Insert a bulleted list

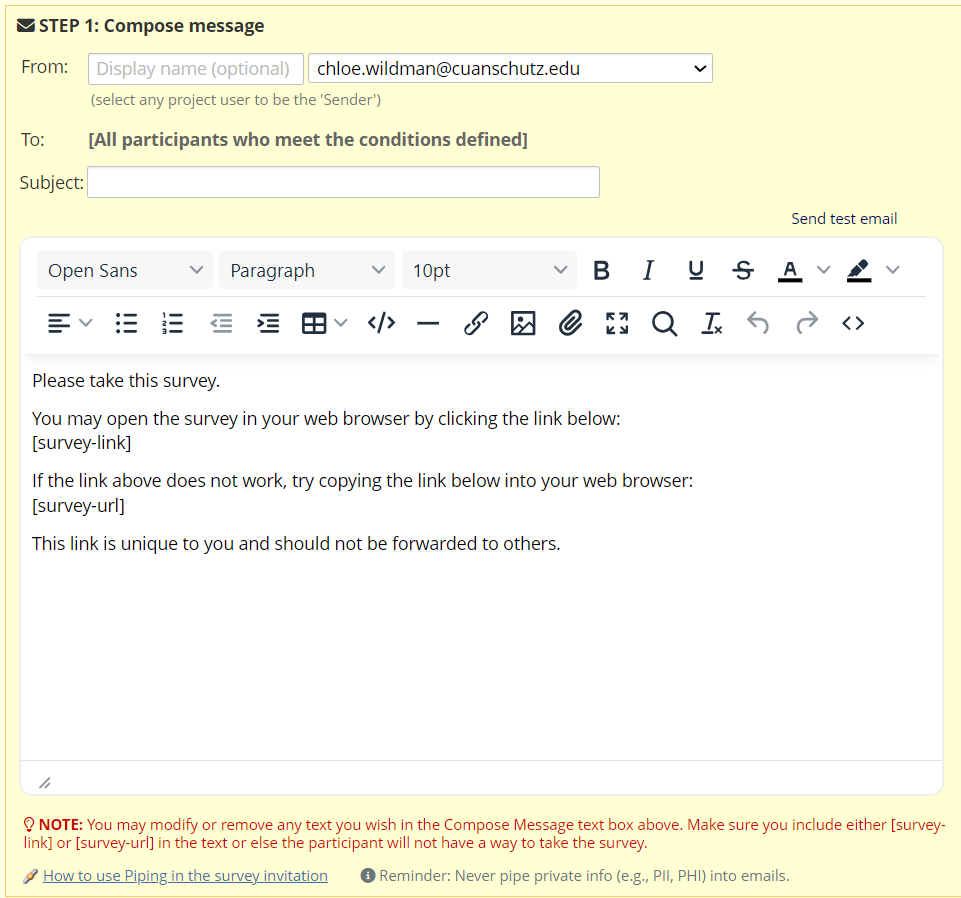(x=125, y=322)
